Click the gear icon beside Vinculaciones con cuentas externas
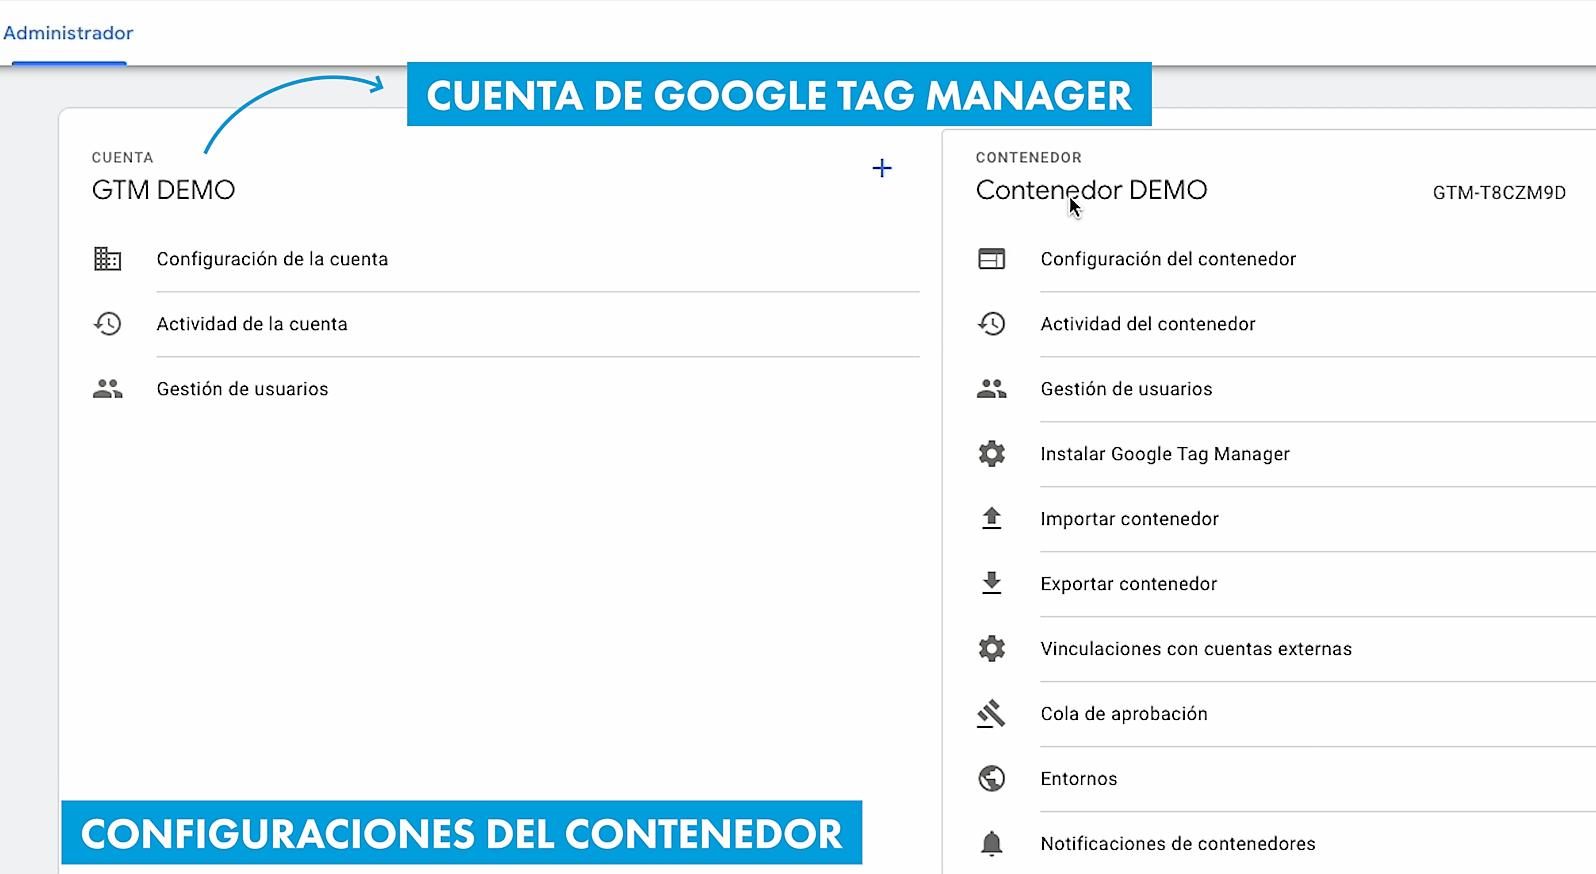1596x874 pixels. pos(991,649)
